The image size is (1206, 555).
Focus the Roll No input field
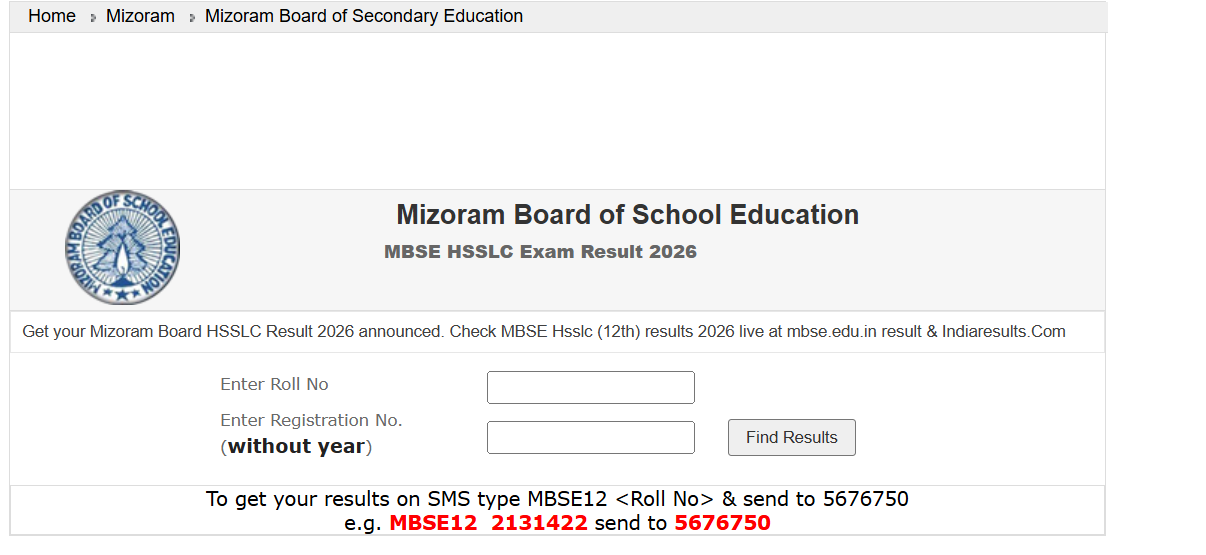(x=590, y=388)
